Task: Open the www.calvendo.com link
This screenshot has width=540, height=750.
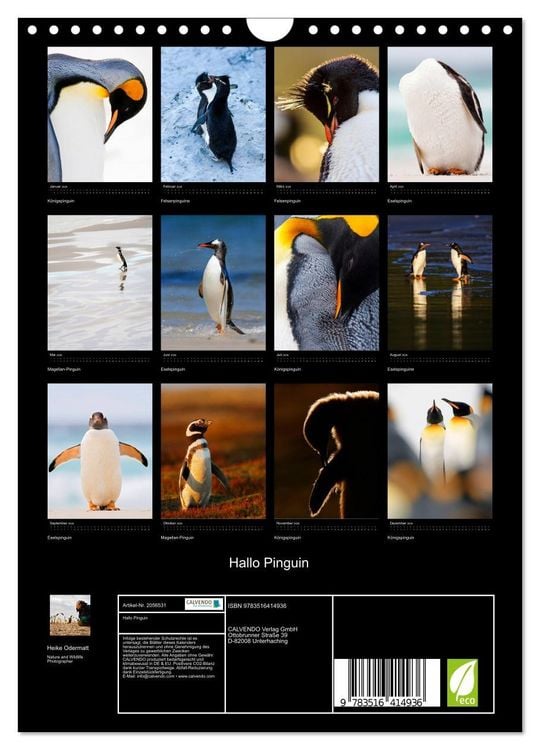Action: click(x=197, y=676)
